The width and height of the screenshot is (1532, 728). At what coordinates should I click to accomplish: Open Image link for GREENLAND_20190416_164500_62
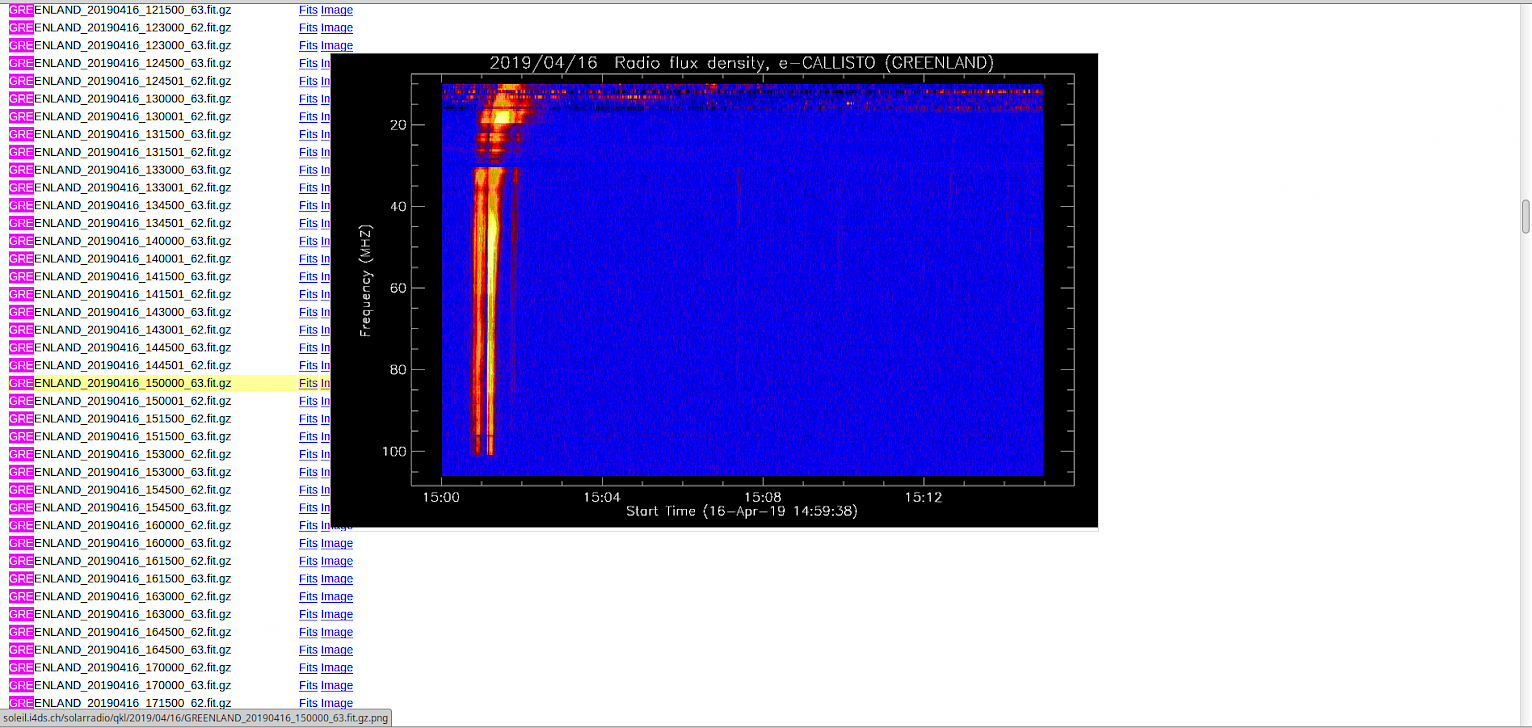(336, 632)
